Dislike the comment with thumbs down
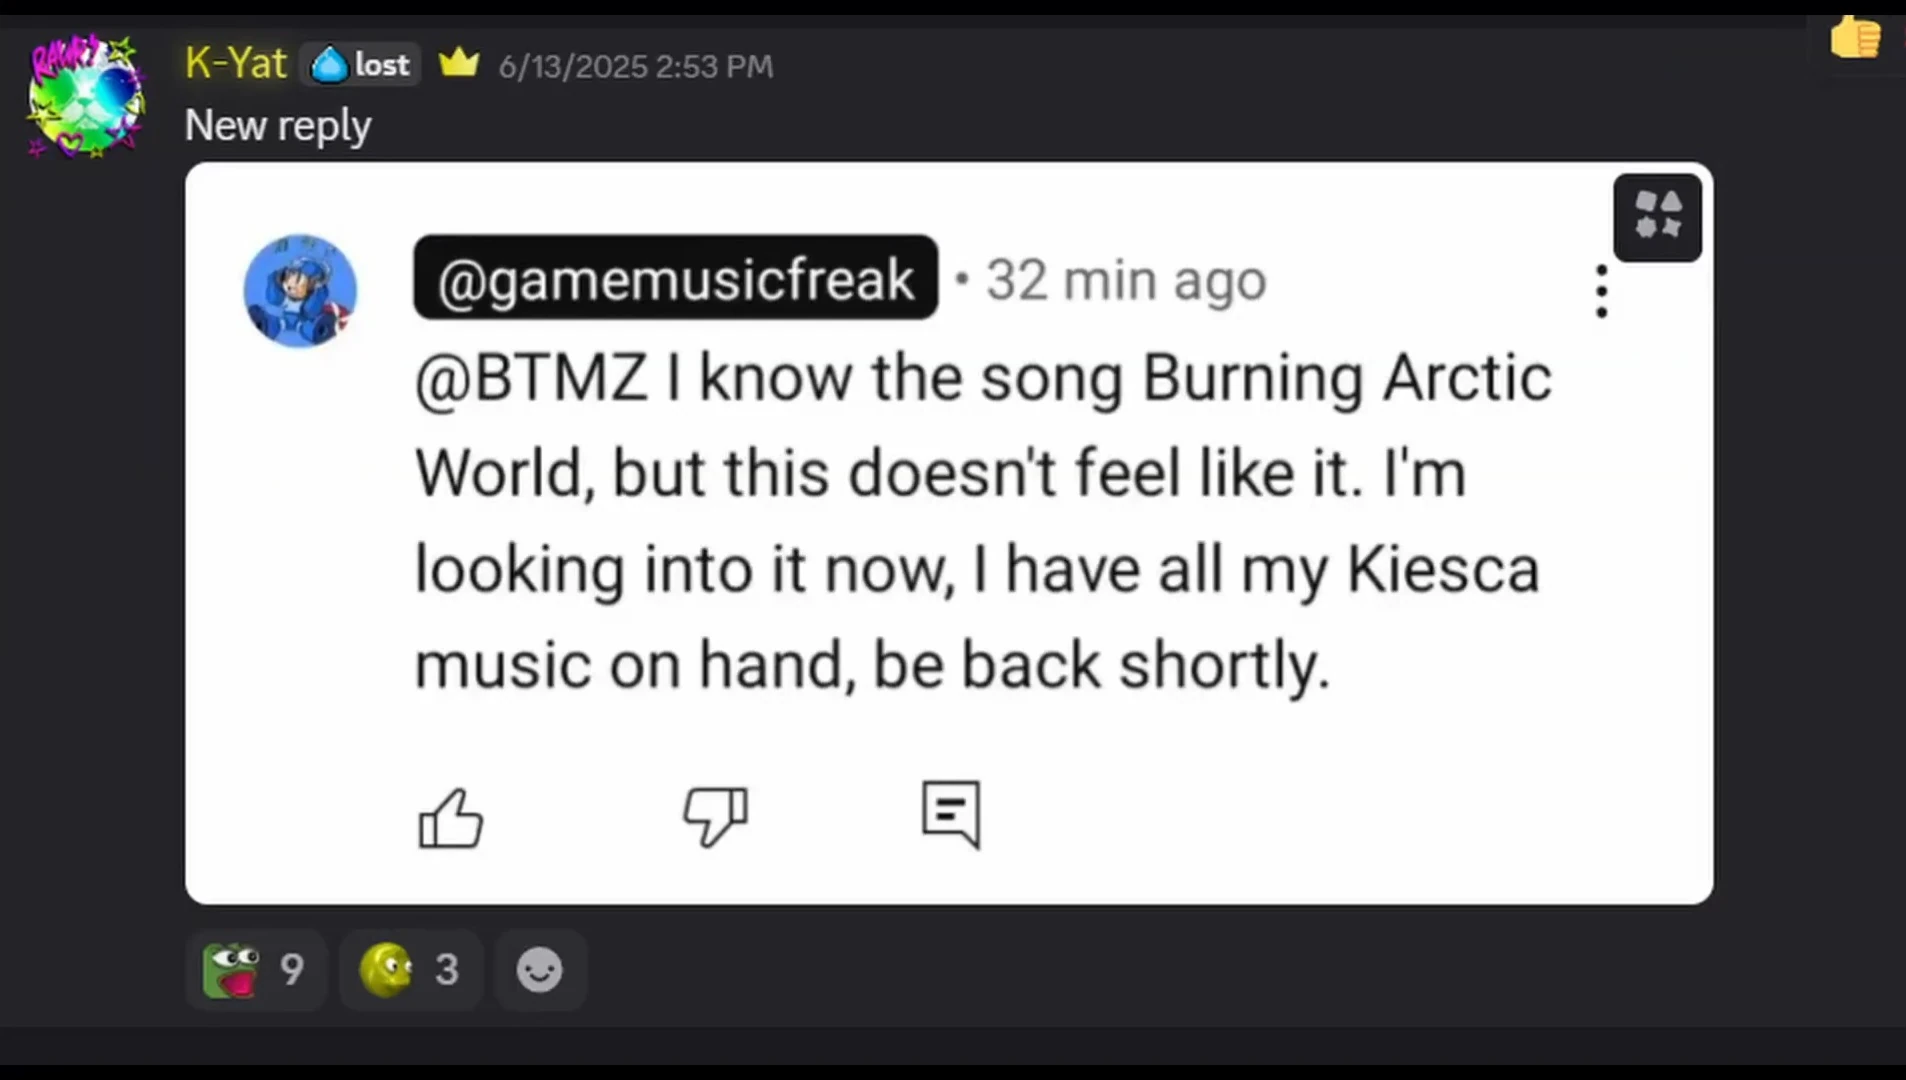Screen dimensions: 1906x1080 pos(715,817)
